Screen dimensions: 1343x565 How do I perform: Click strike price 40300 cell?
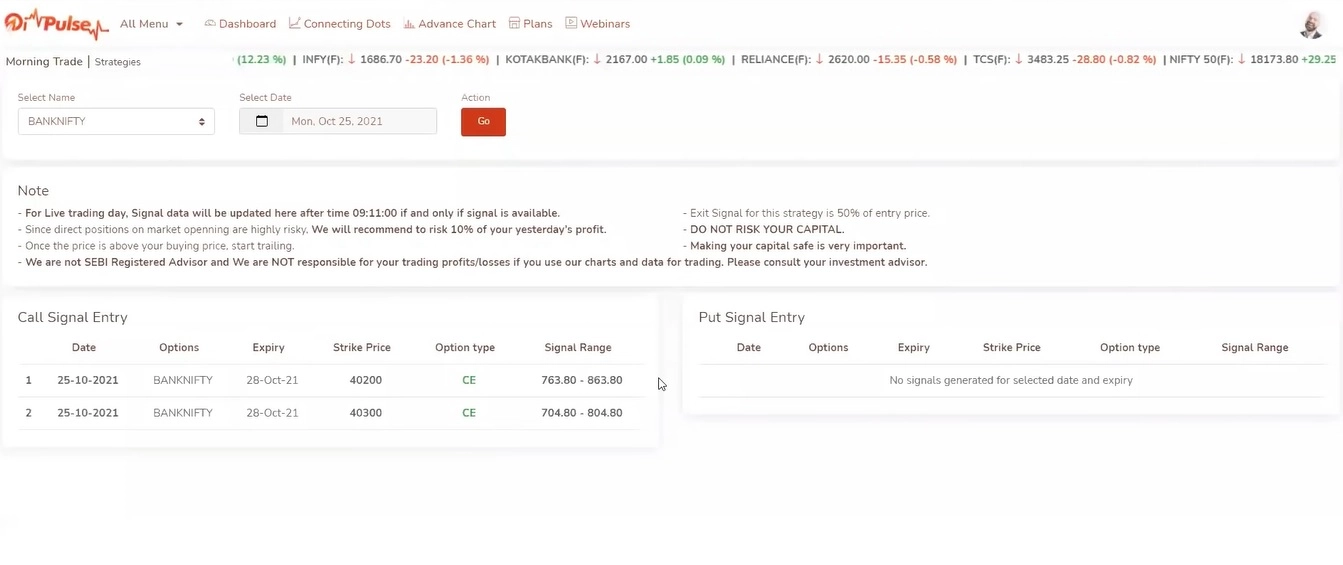click(x=366, y=413)
